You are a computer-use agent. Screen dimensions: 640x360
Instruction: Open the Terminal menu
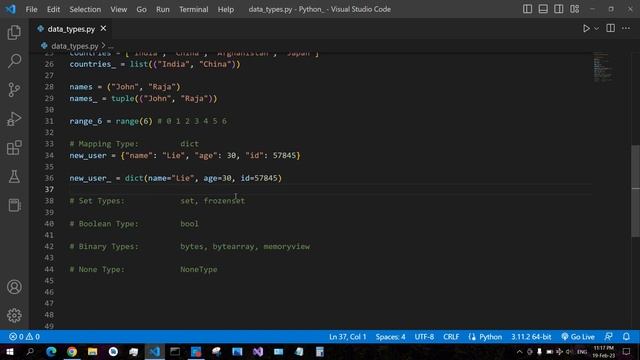click(193, 9)
